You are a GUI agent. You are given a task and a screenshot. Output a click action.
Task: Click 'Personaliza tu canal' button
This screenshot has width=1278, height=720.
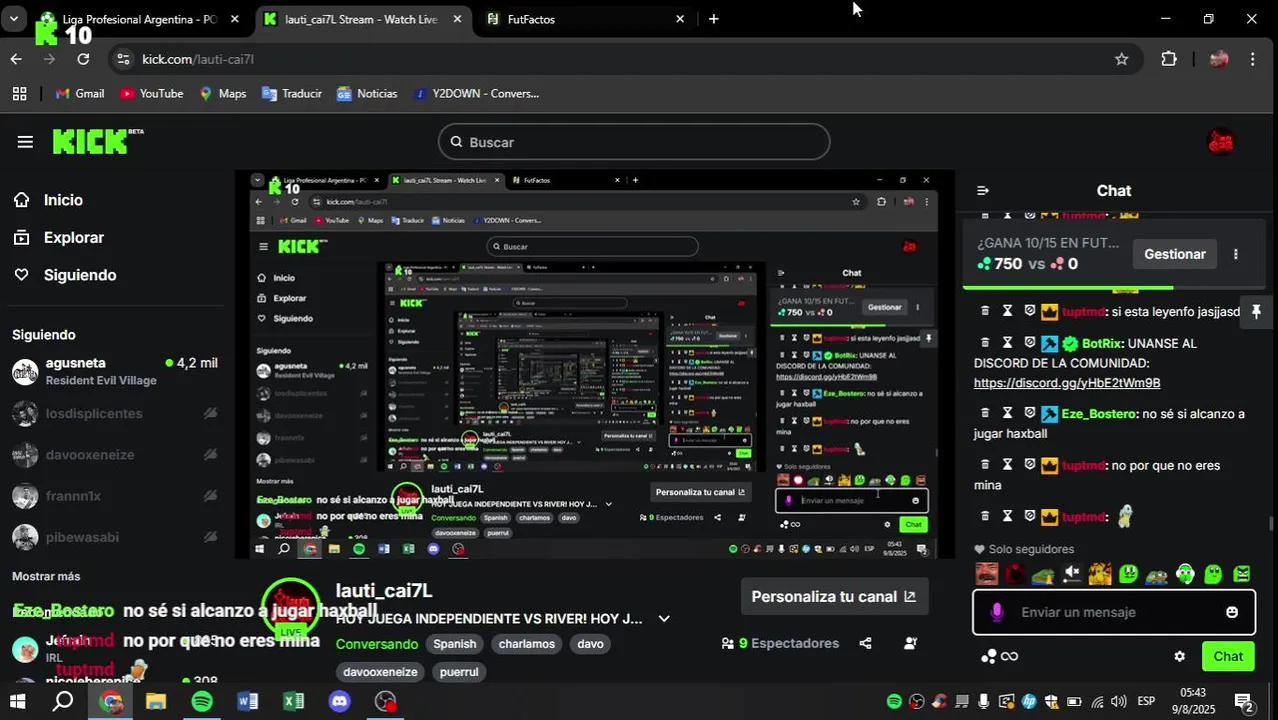834,596
